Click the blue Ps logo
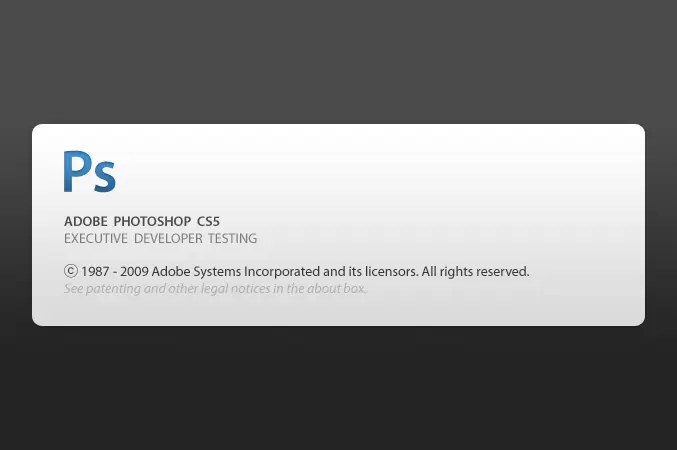The image size is (677, 450). [x=89, y=172]
